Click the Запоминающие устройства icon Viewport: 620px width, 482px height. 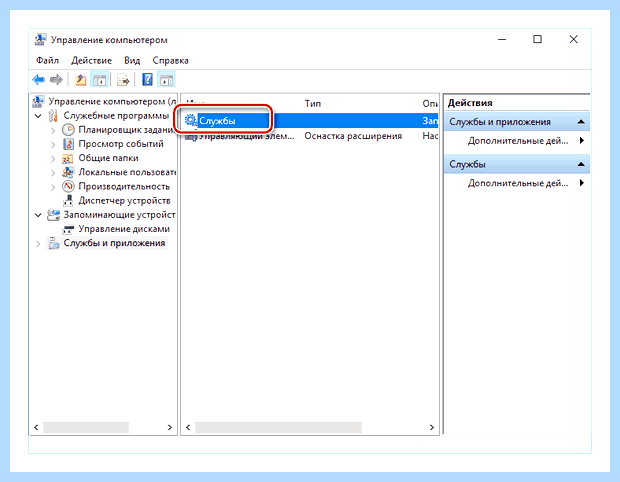pos(53,215)
